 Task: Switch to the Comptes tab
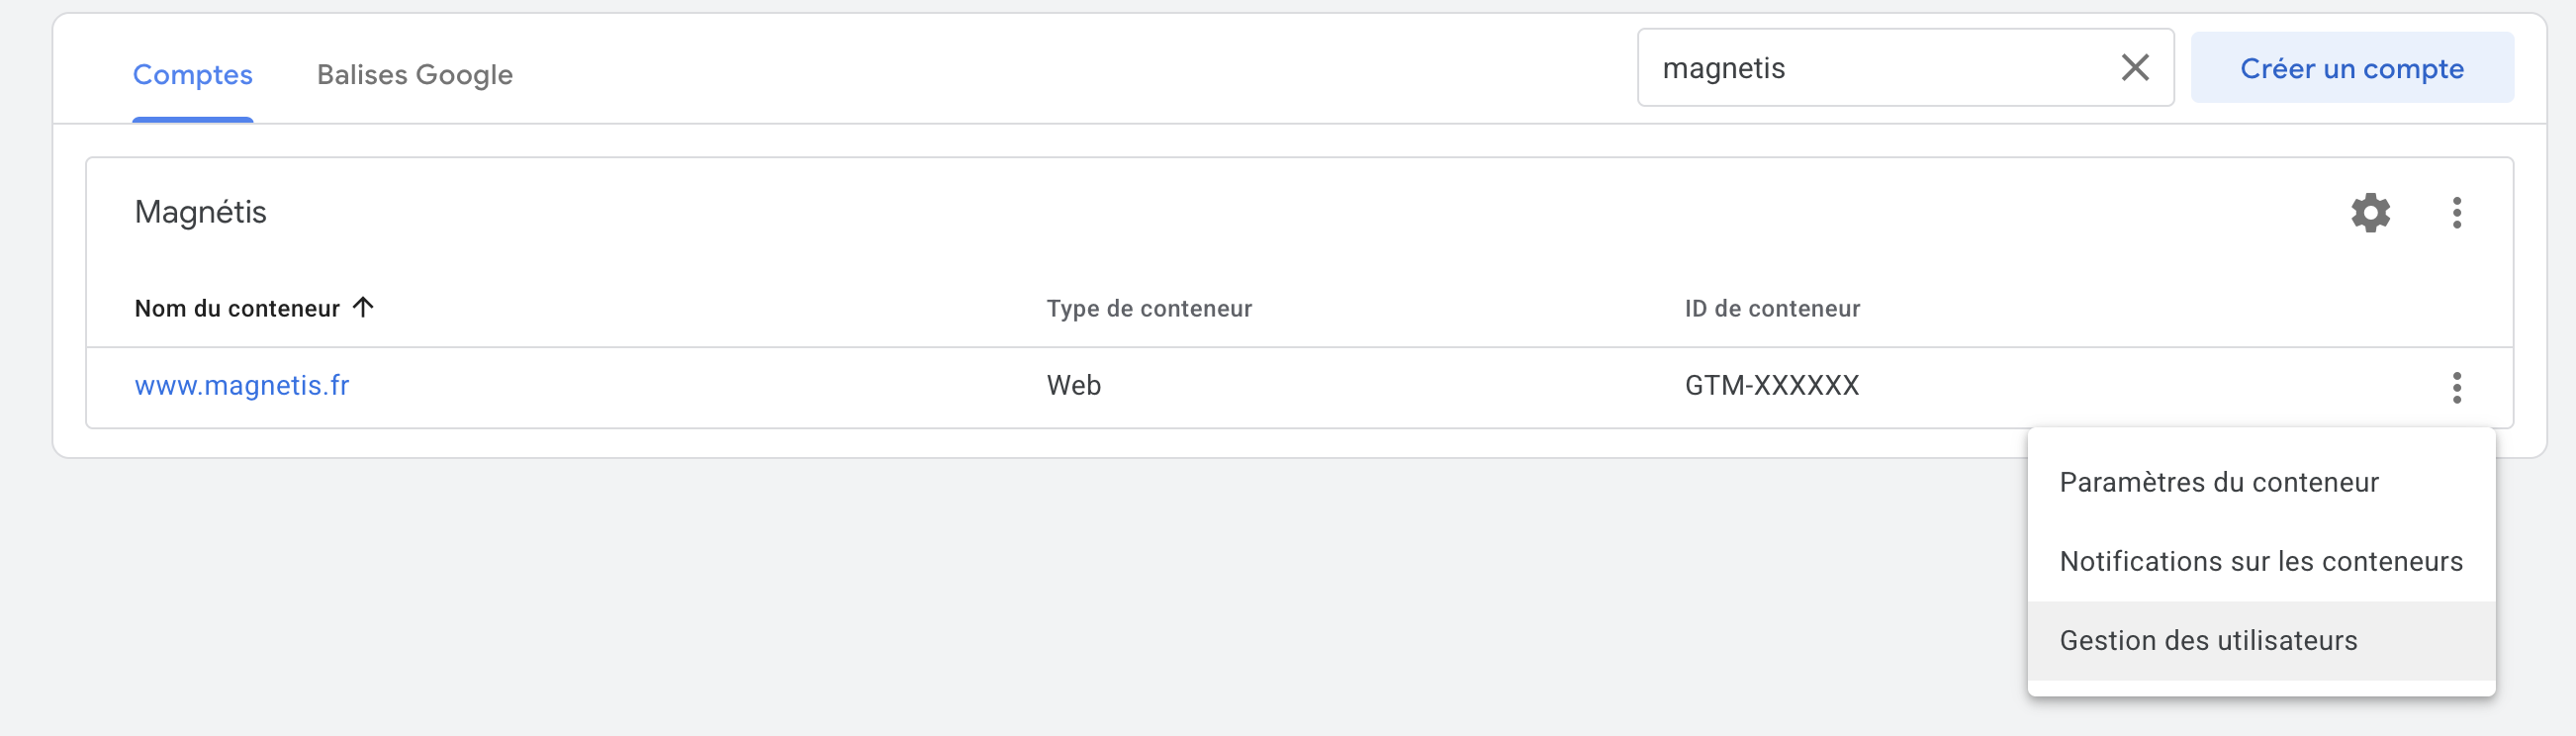click(x=193, y=75)
